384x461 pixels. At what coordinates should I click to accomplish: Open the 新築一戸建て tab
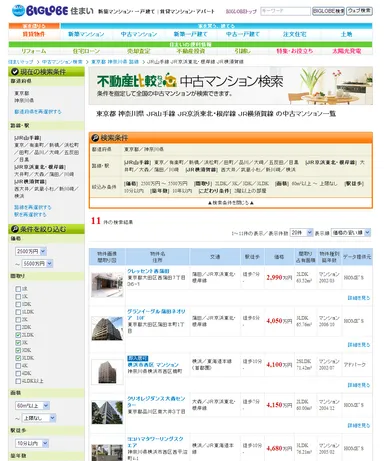point(191,34)
